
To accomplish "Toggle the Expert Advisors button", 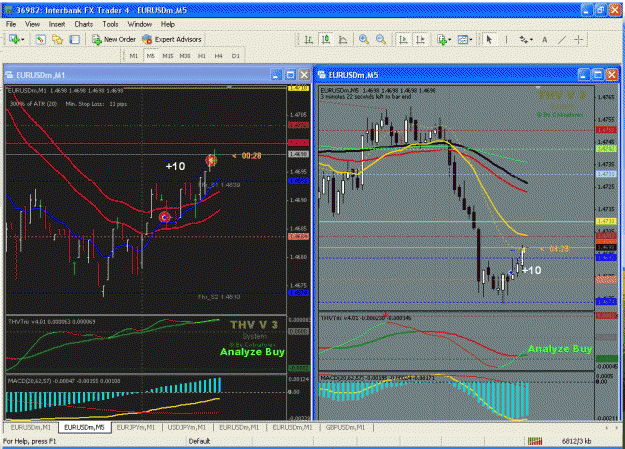I will point(172,39).
